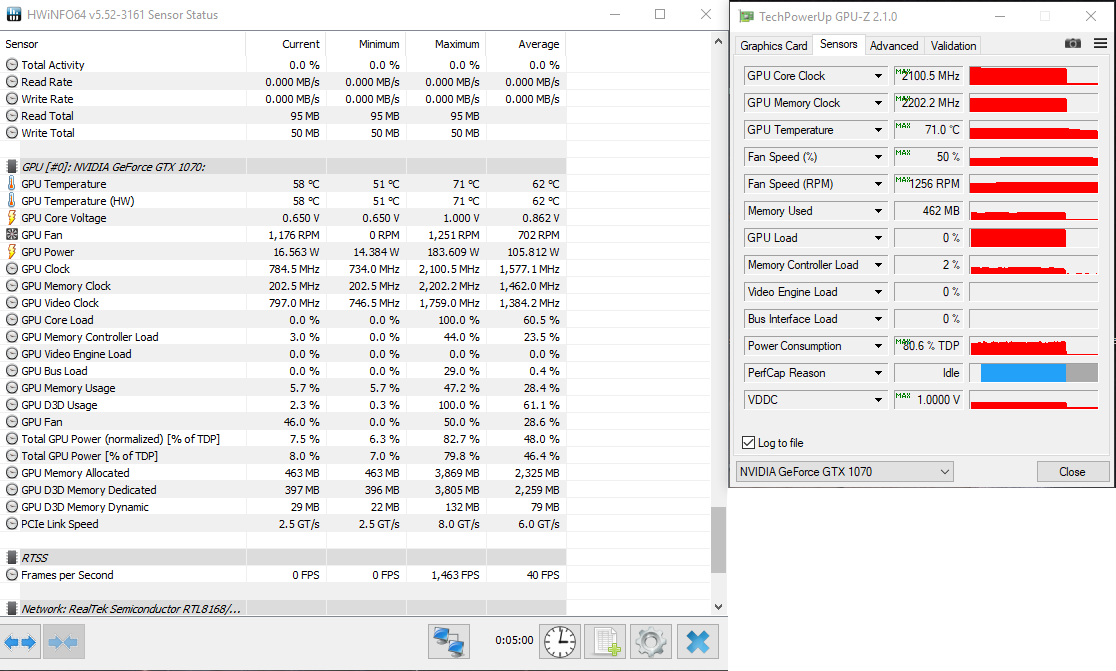Select the GPU Power row value 183.609 W

pos(452,252)
